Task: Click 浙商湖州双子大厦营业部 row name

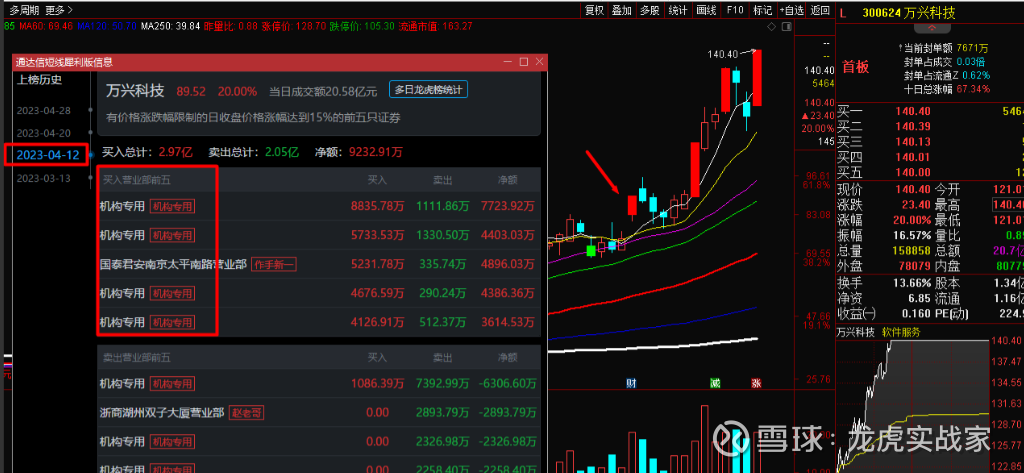Action: click(162, 413)
